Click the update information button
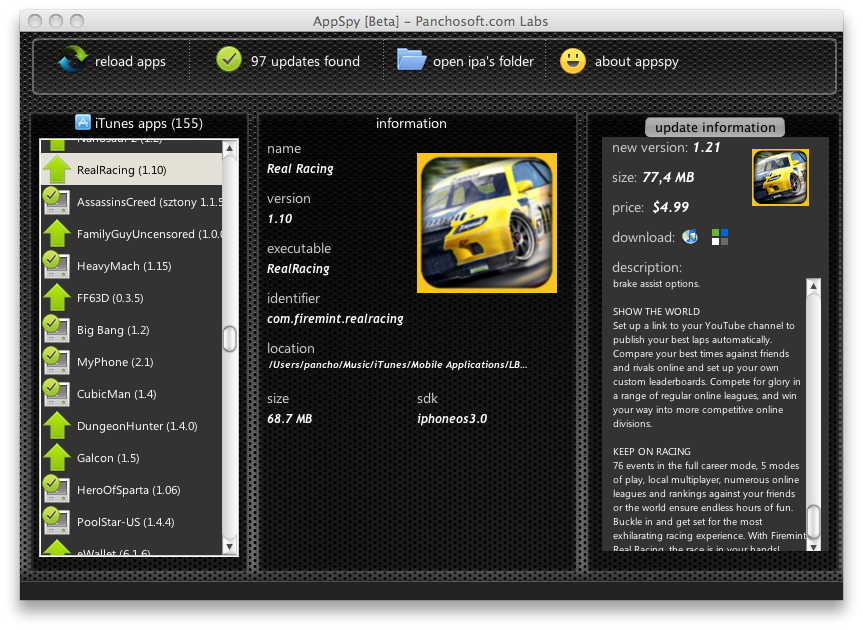This screenshot has width=863, height=630. 715,127
